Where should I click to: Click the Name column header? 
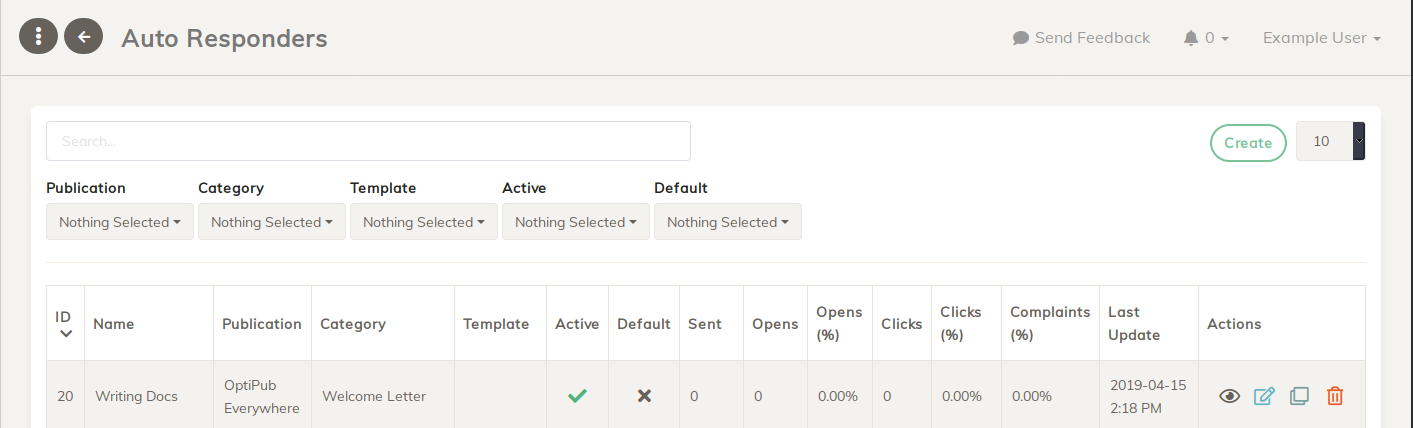pyautogui.click(x=114, y=324)
